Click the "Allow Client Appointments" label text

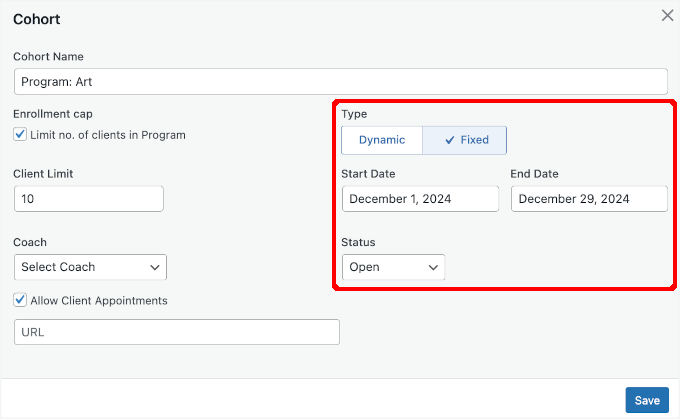click(99, 300)
